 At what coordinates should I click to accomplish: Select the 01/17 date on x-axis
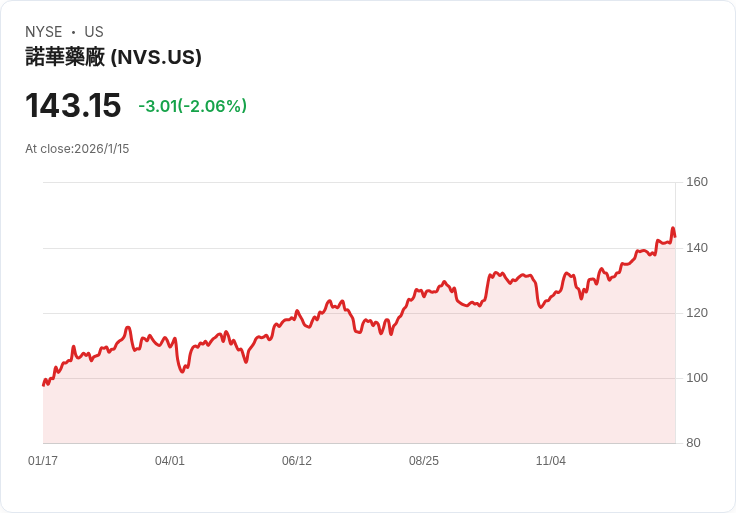[x=43, y=461]
